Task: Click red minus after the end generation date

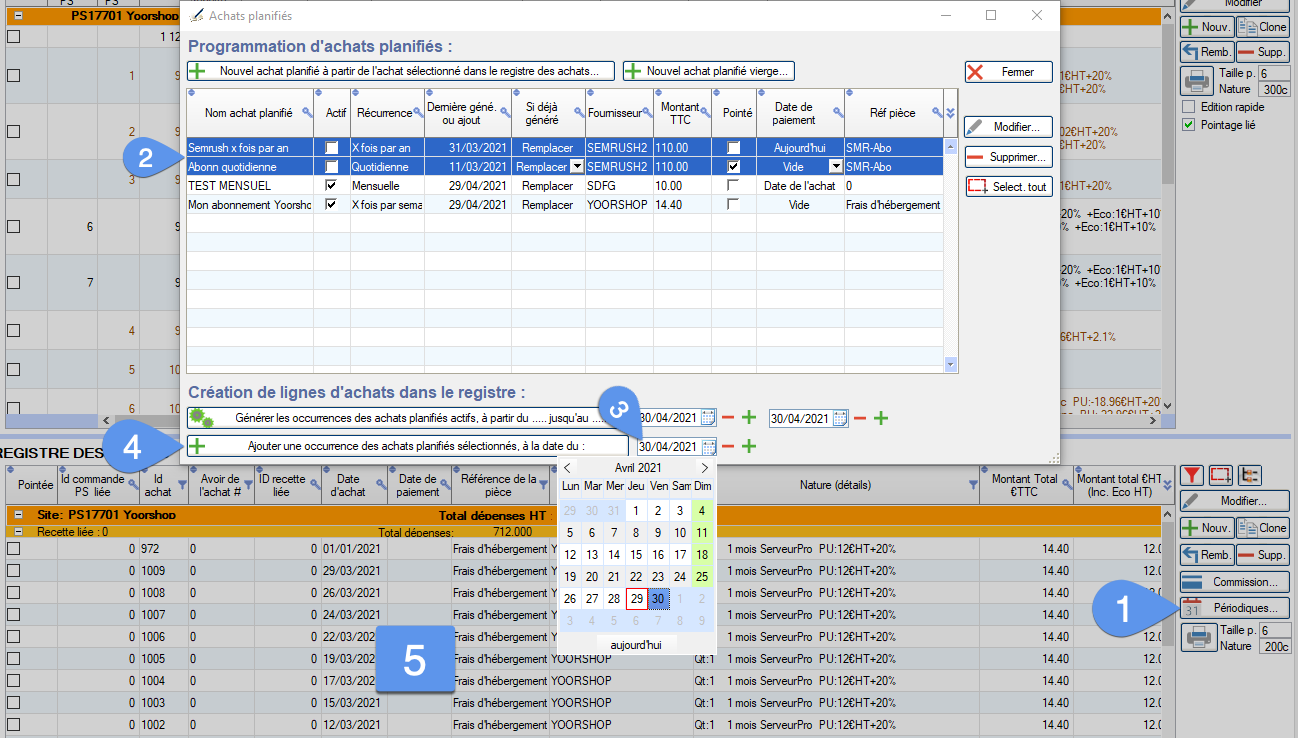Action: 860,418
